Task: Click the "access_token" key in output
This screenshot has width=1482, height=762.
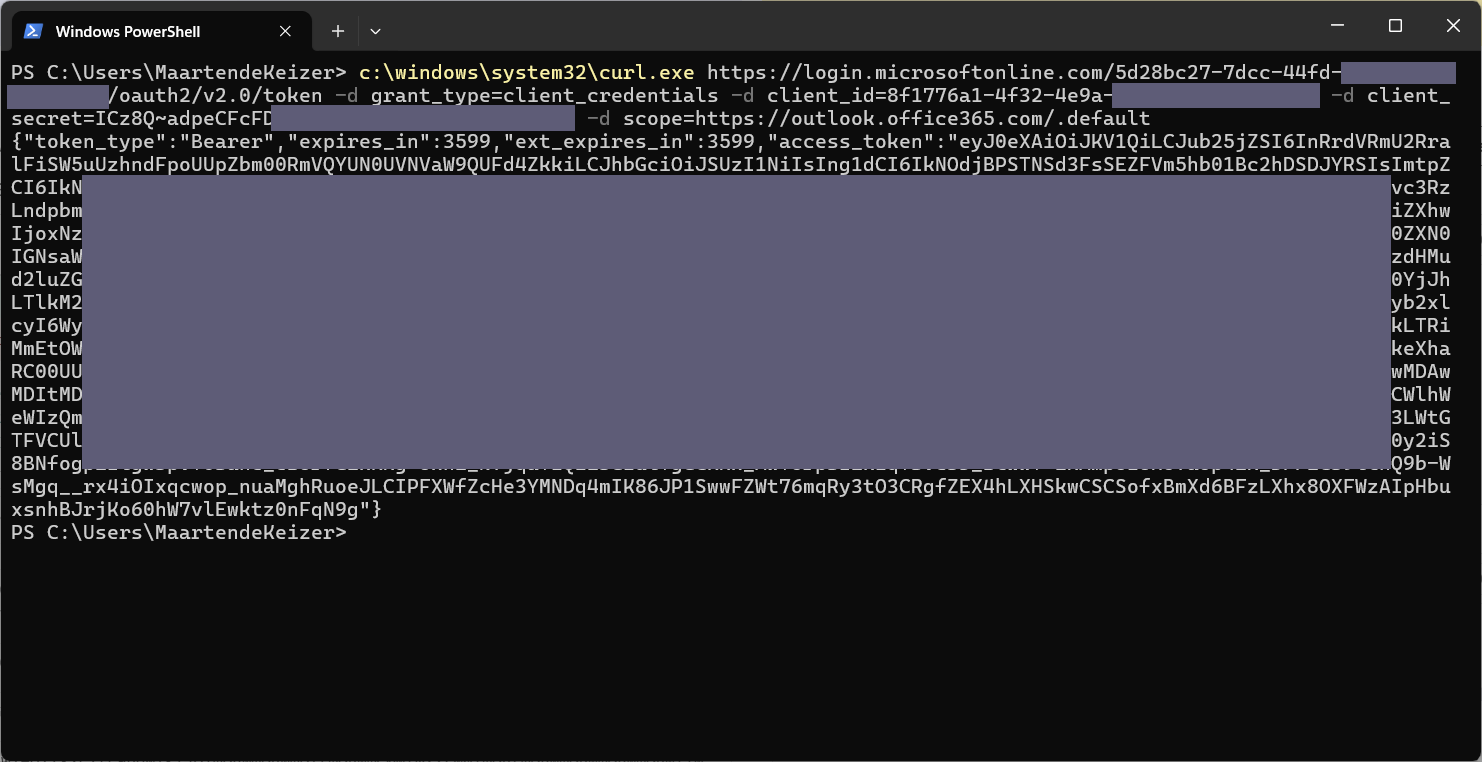Action: 854,142
